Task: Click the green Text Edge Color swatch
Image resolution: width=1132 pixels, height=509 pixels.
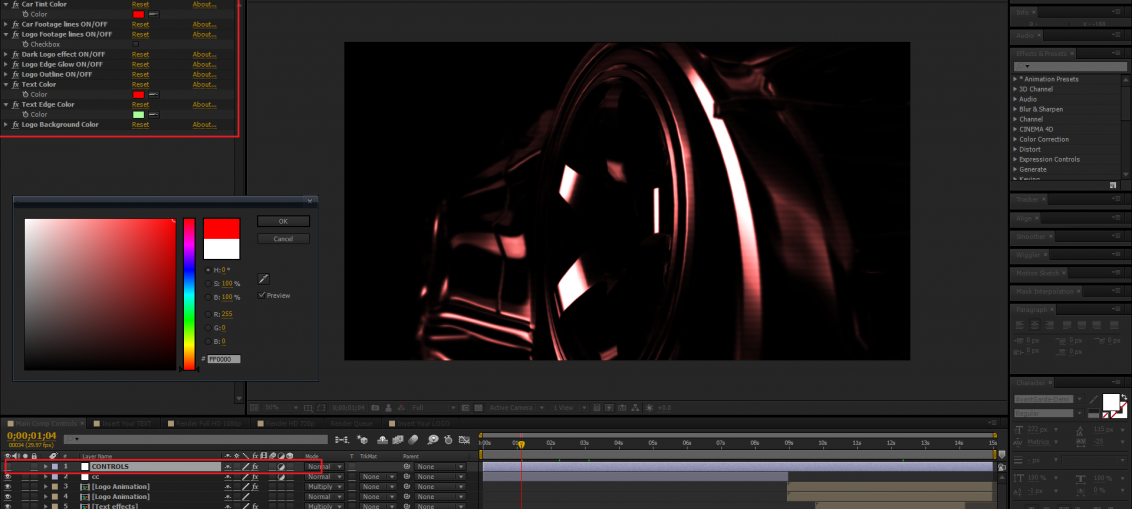Action: pos(139,115)
